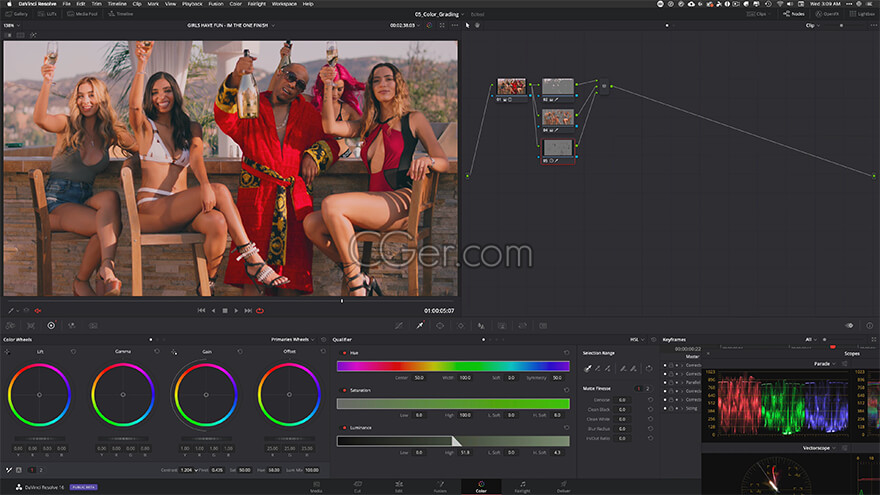Play the clip in reverse

pyautogui.click(x=213, y=310)
